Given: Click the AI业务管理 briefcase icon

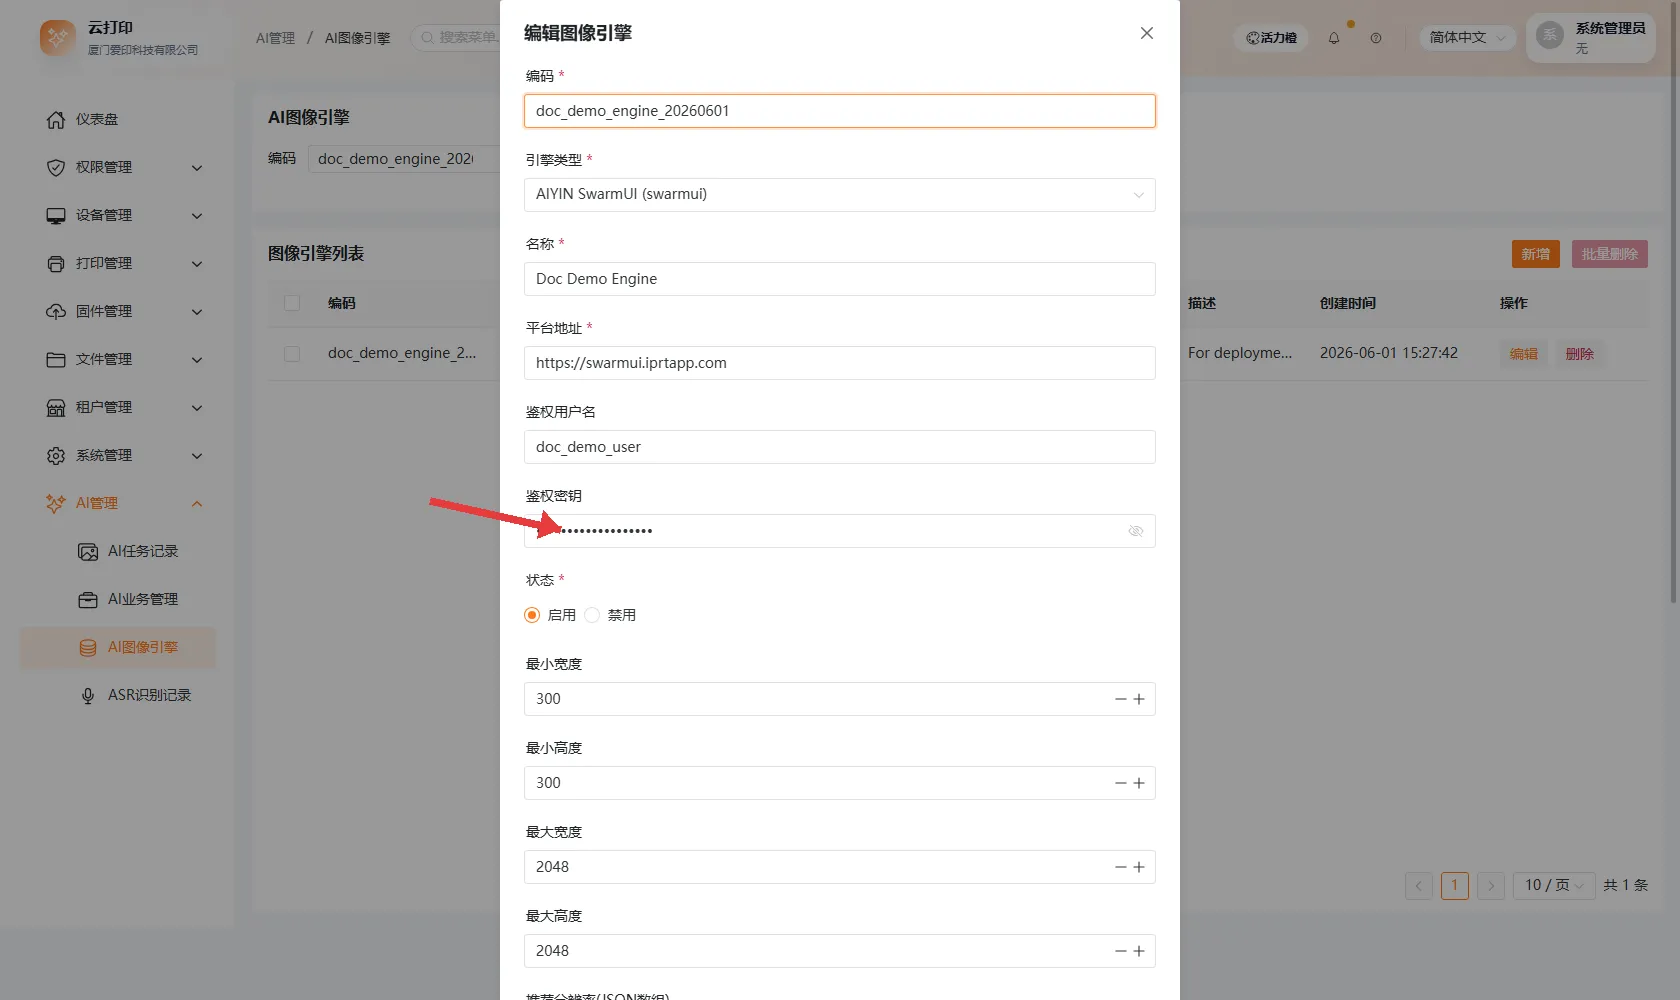Looking at the screenshot, I should pos(88,600).
